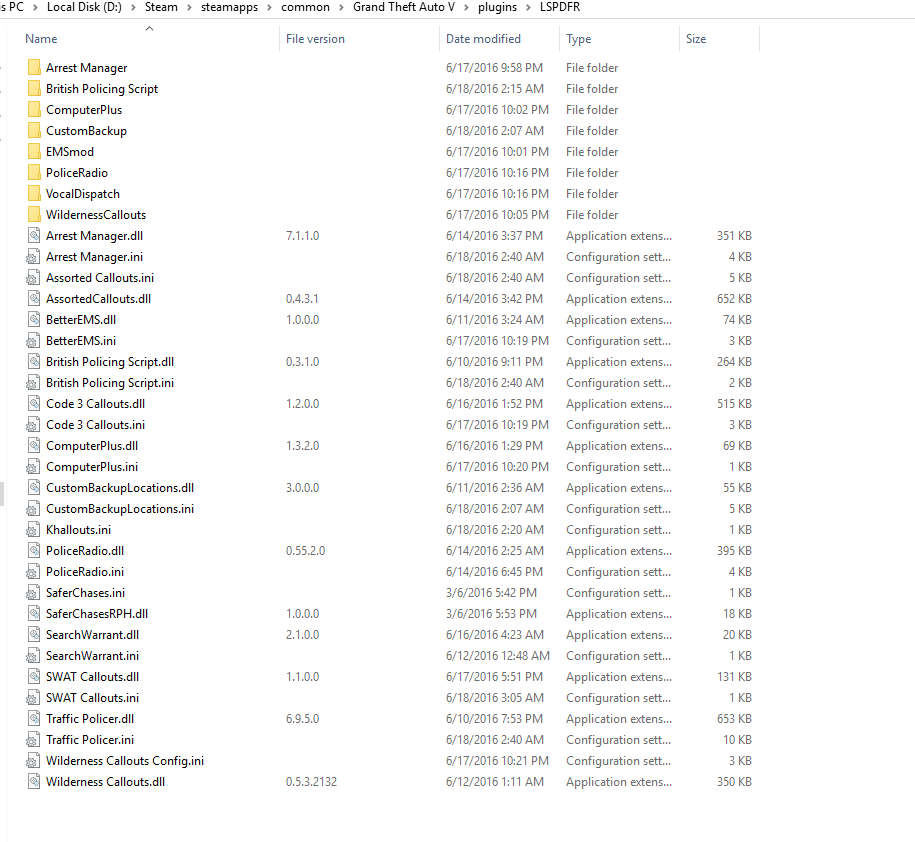Select the PoliceRadio.ini file name
The image size is (915, 842).
point(85,572)
